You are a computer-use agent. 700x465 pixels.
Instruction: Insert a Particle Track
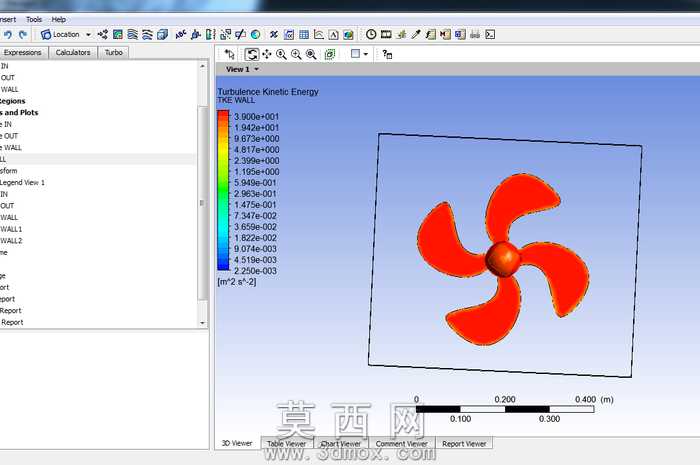click(147, 34)
